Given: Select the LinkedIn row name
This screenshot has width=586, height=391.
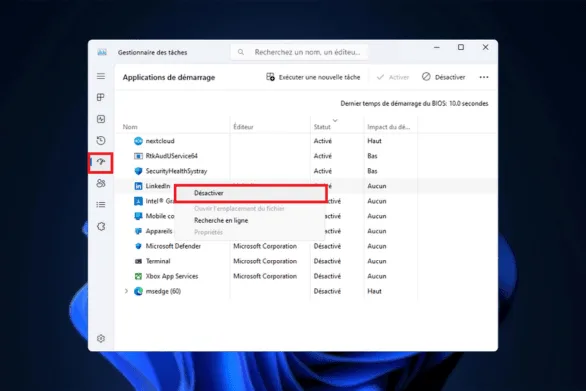Looking at the screenshot, I should (x=158, y=186).
